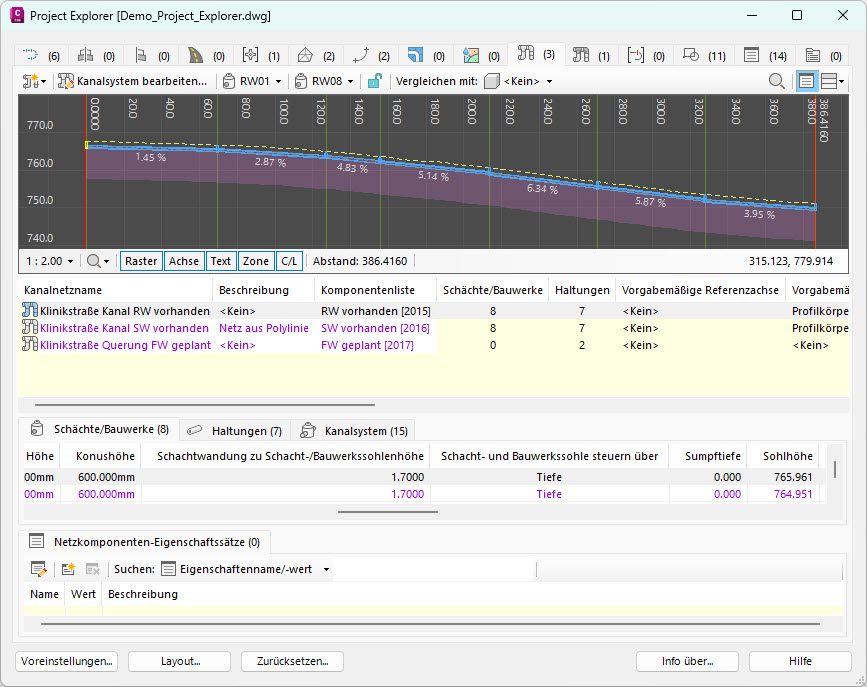Click the magnifier search icon in the top toolbar
The image size is (867, 687).
click(x=776, y=81)
